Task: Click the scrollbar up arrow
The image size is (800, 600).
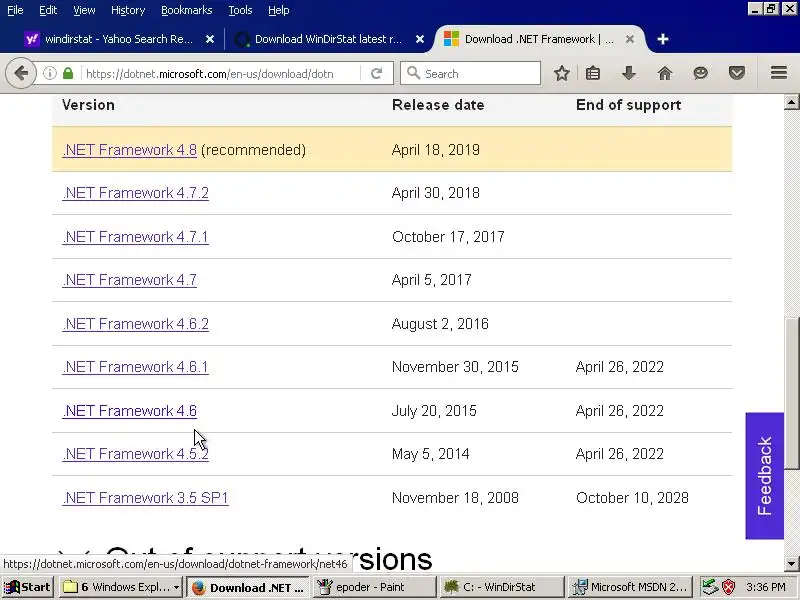Action: pyautogui.click(x=791, y=102)
